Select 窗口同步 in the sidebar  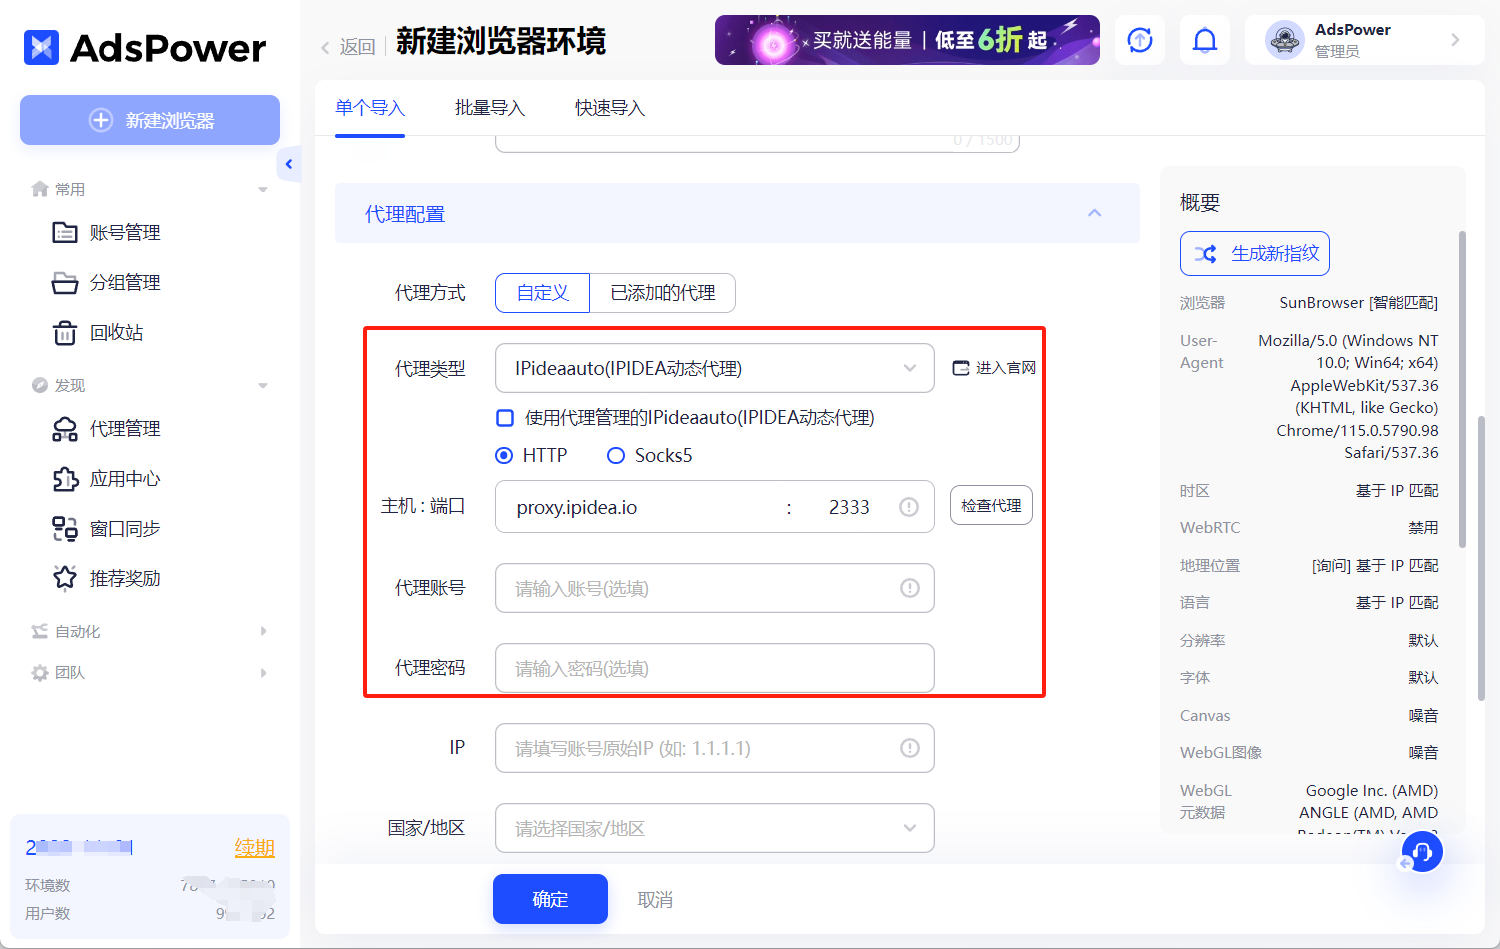[124, 528]
